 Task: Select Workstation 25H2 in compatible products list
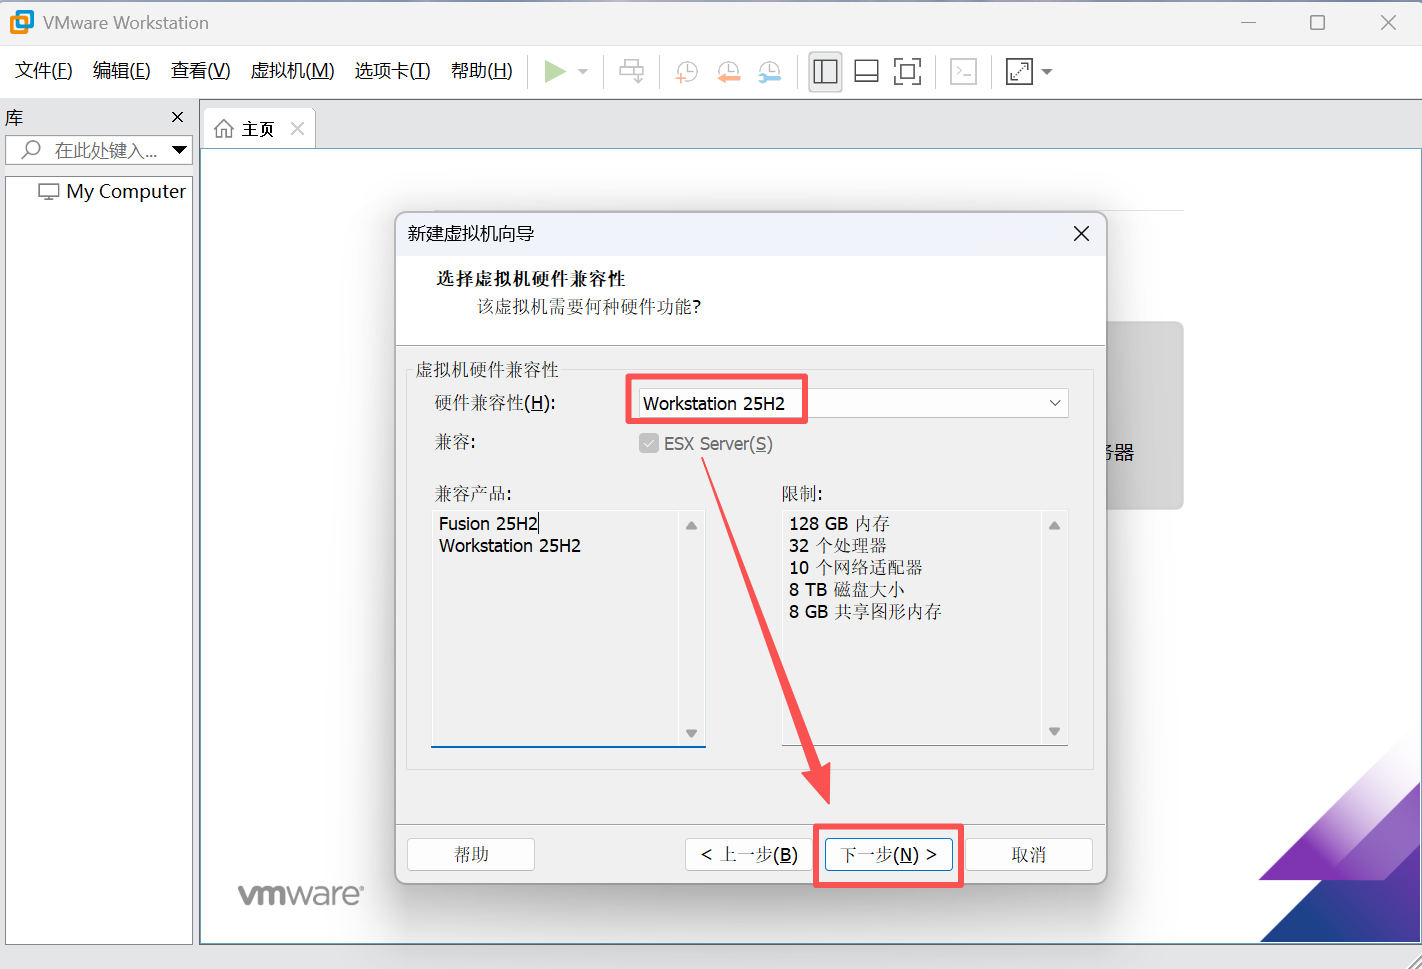(510, 545)
